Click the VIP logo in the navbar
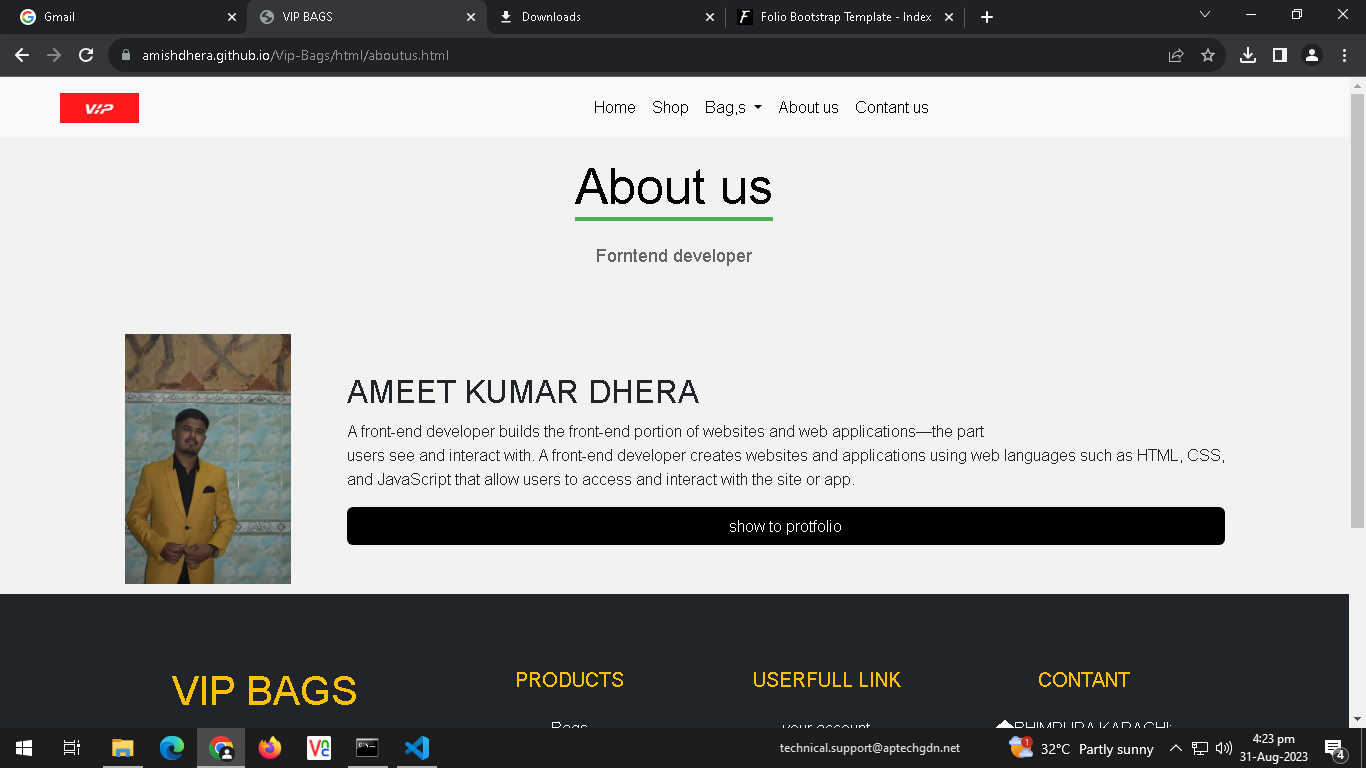The height and width of the screenshot is (768, 1366). pyautogui.click(x=99, y=107)
